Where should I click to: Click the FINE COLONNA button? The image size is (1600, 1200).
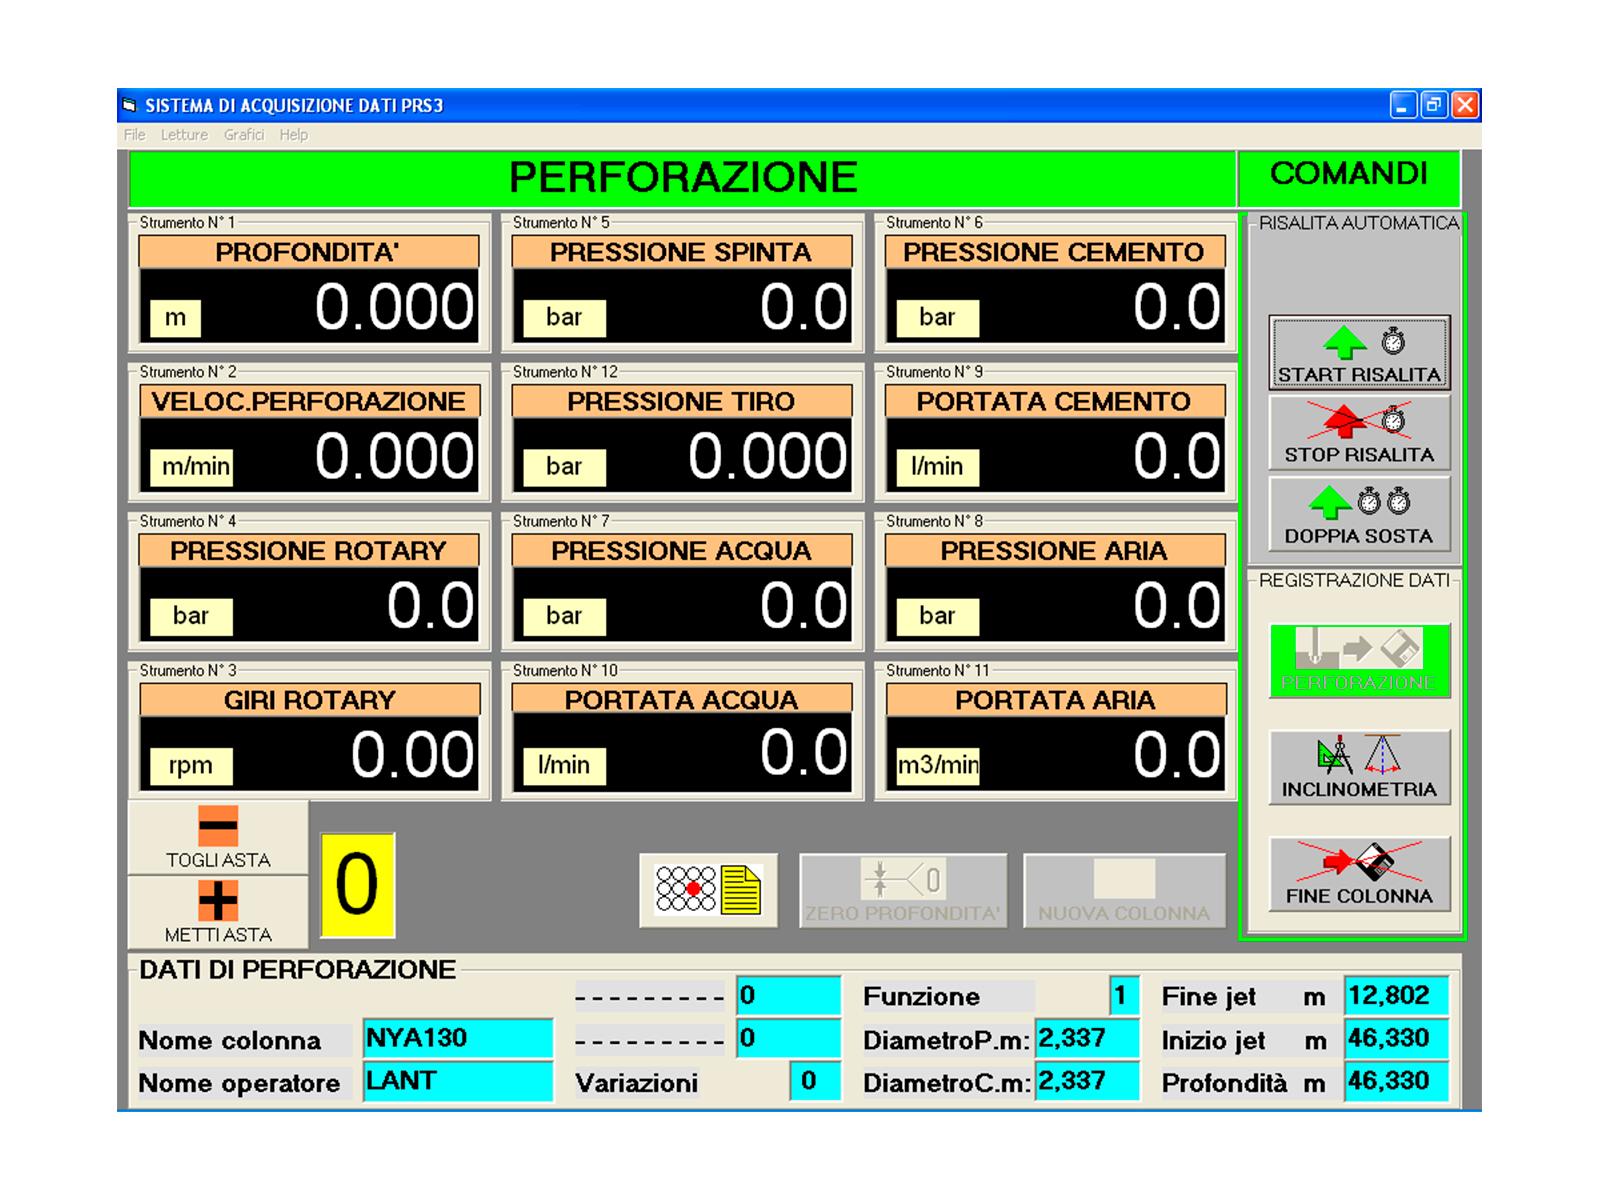tap(1359, 874)
